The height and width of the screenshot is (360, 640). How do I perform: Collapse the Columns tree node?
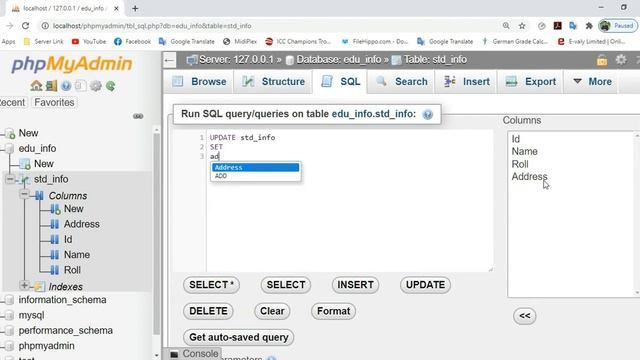point(25,195)
